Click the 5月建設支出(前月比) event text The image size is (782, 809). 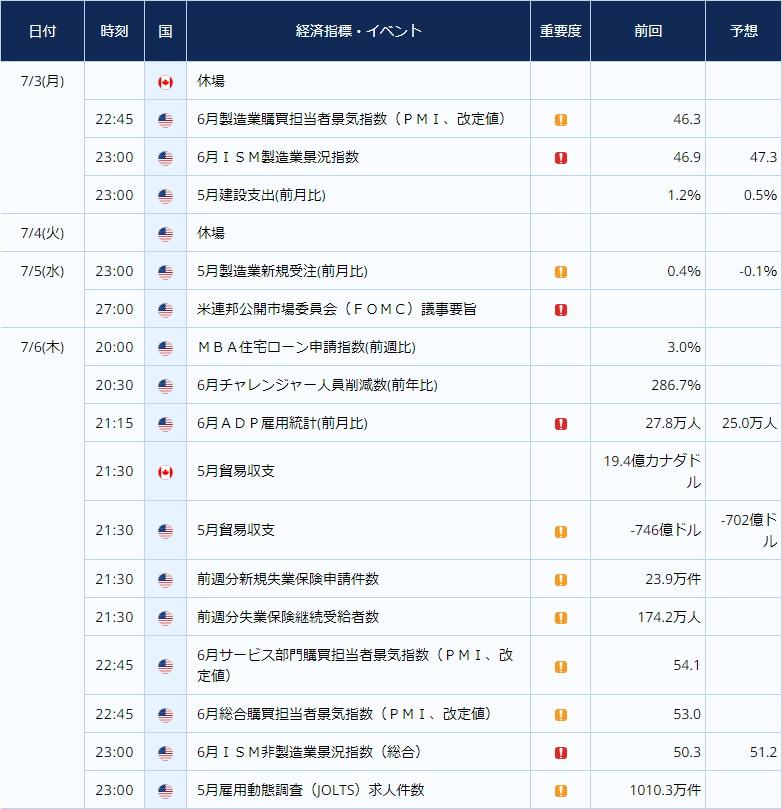tap(261, 196)
